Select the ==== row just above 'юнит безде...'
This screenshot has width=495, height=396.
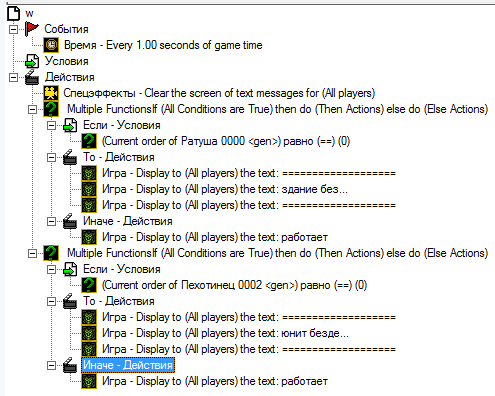coord(249,317)
